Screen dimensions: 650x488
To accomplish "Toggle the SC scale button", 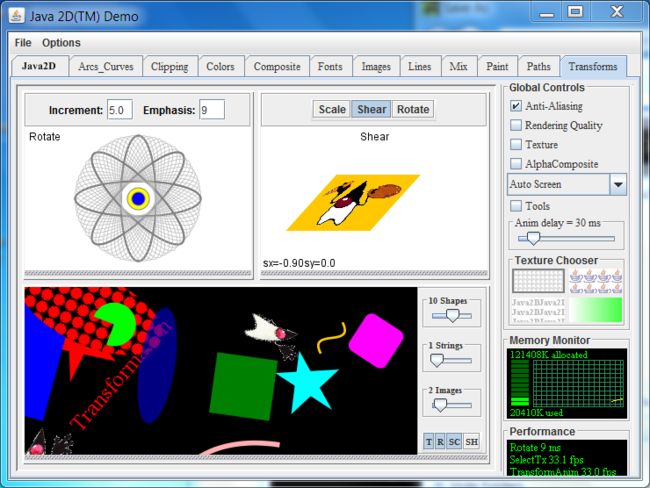I will point(454,442).
